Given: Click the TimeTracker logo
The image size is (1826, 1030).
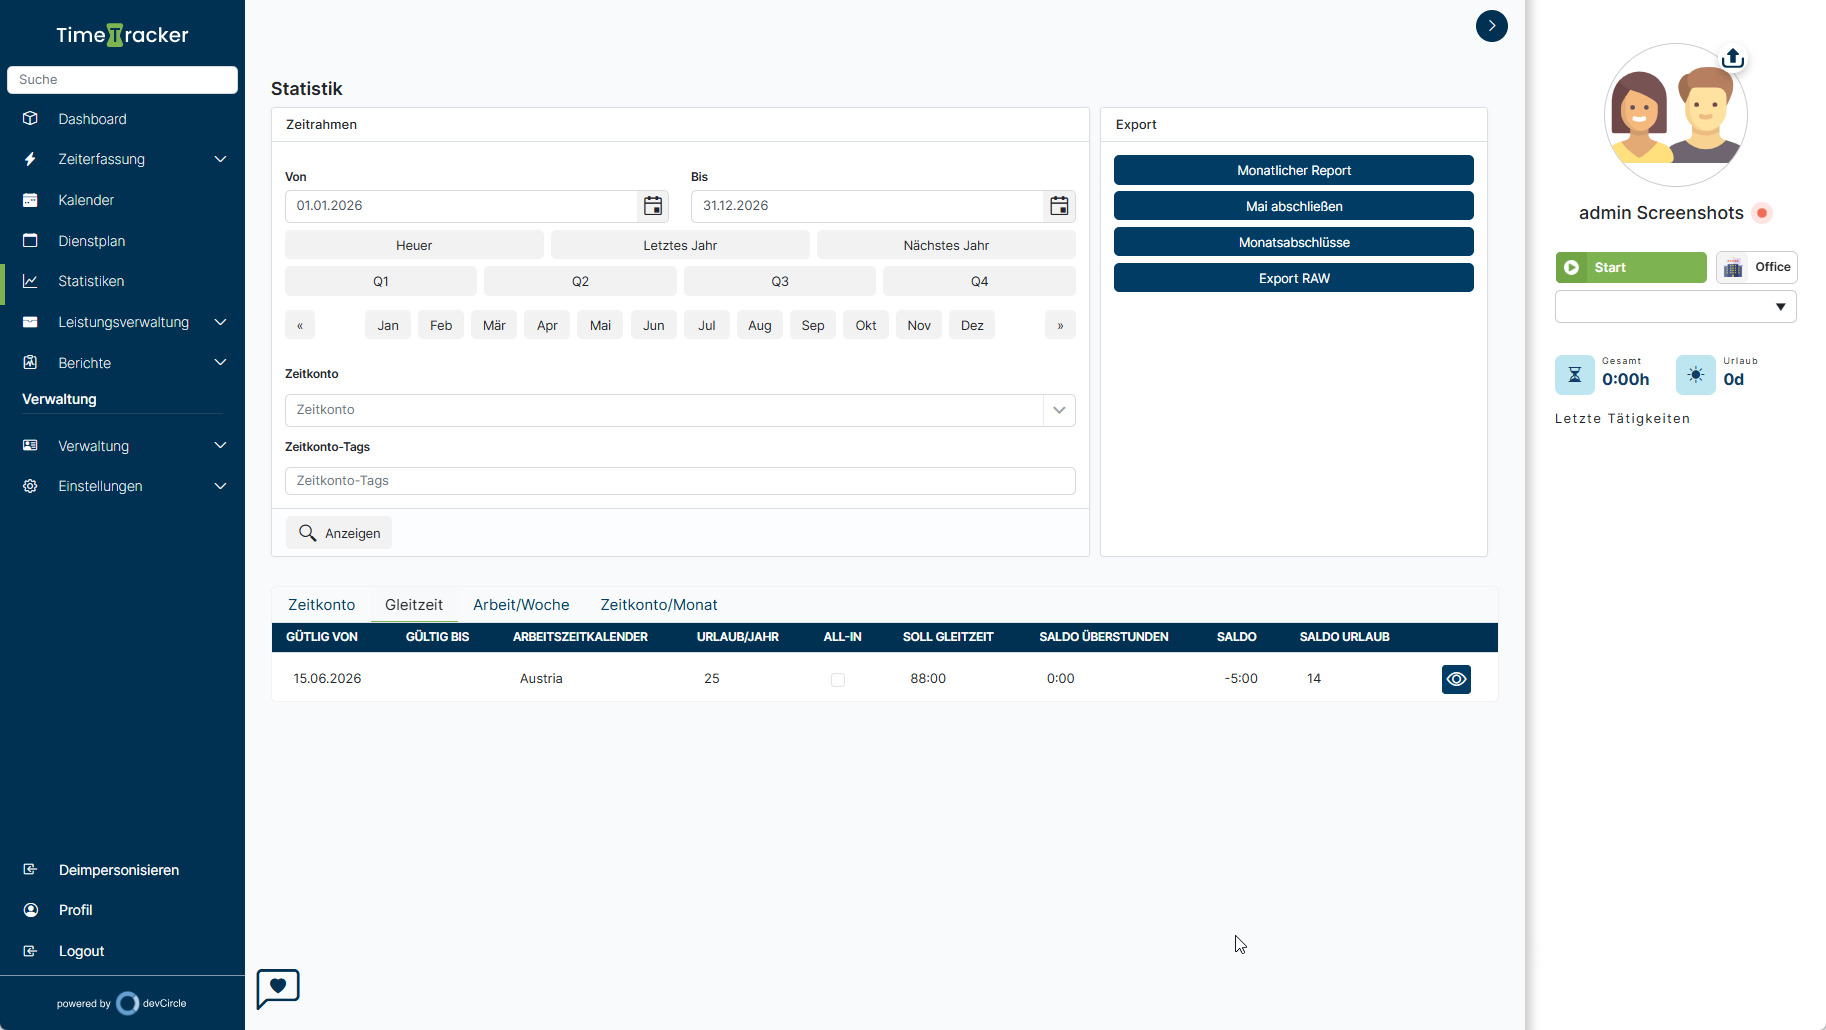Looking at the screenshot, I should tap(122, 35).
